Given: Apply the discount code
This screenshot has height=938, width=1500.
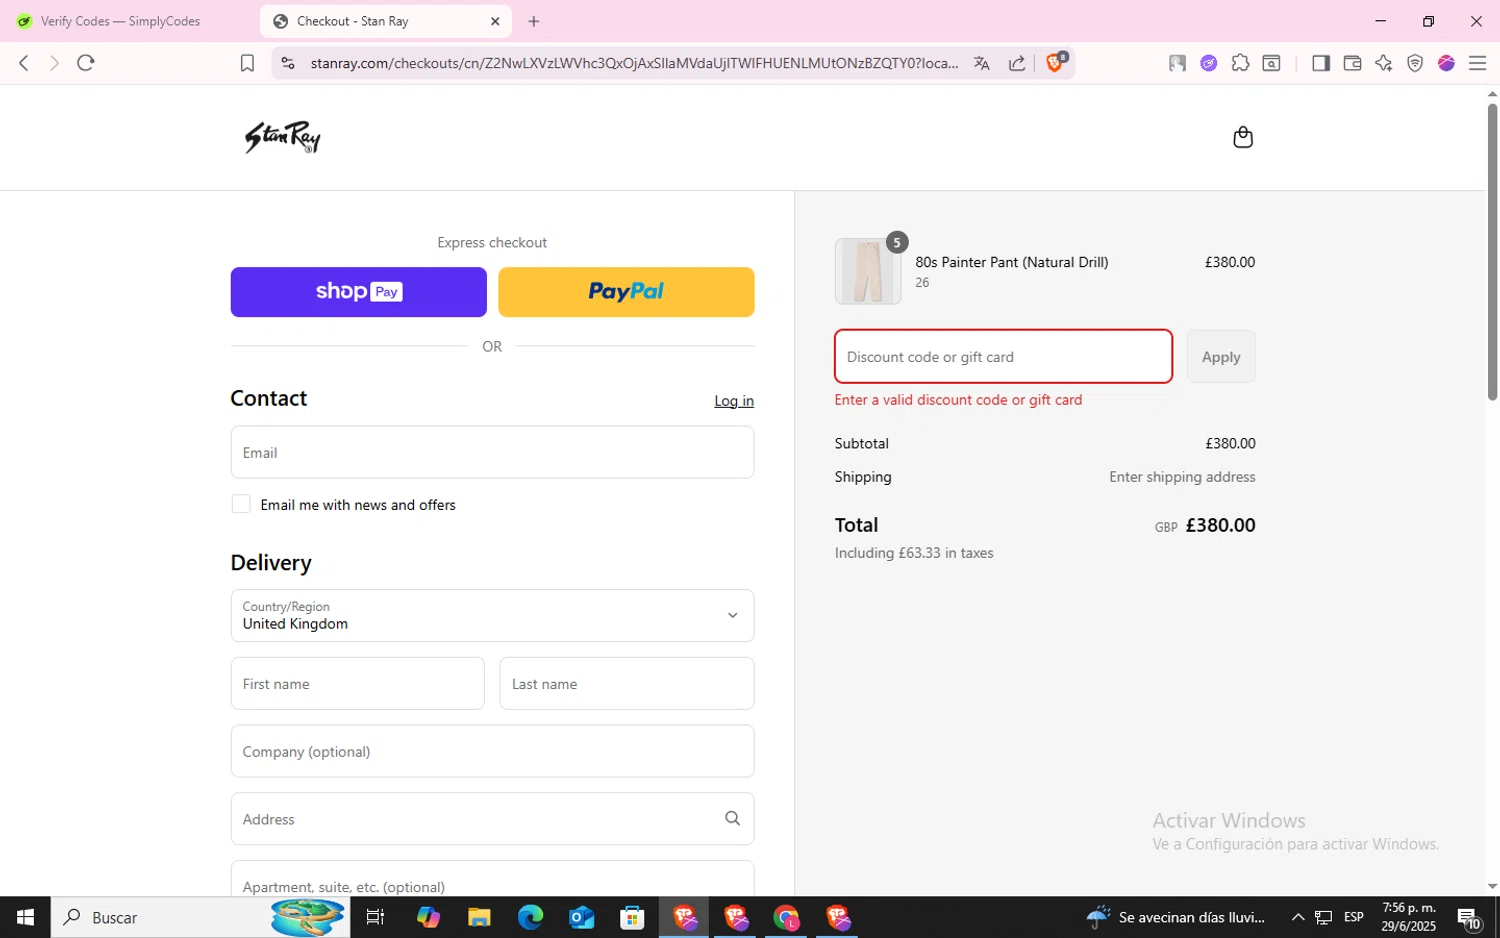Looking at the screenshot, I should 1221,357.
